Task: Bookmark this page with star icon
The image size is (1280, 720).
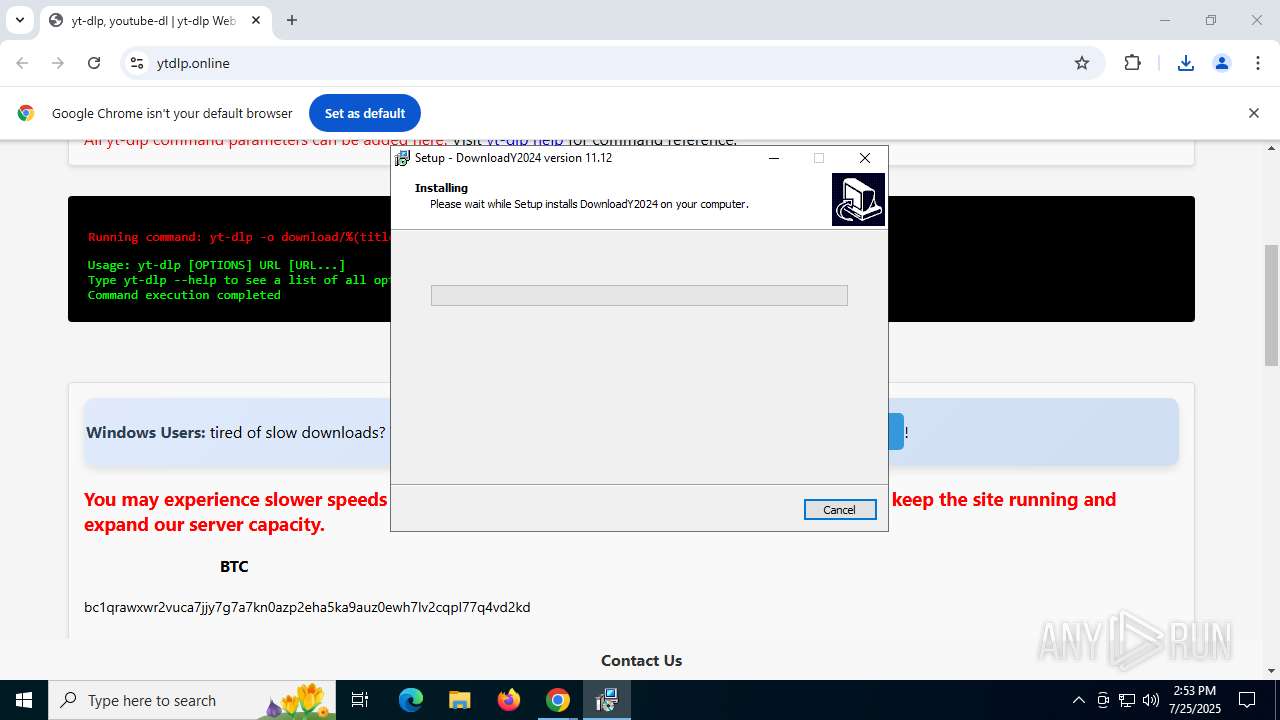Action: pos(1082,63)
